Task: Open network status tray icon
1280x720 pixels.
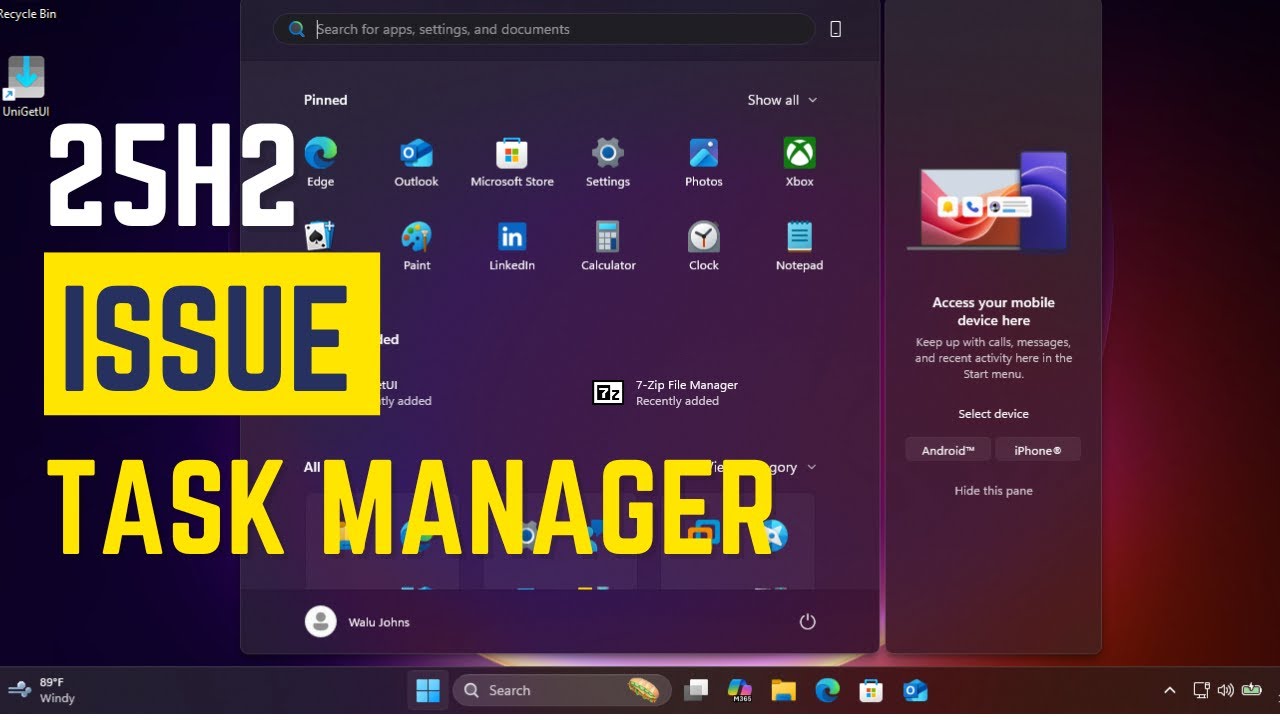Action: (1201, 690)
